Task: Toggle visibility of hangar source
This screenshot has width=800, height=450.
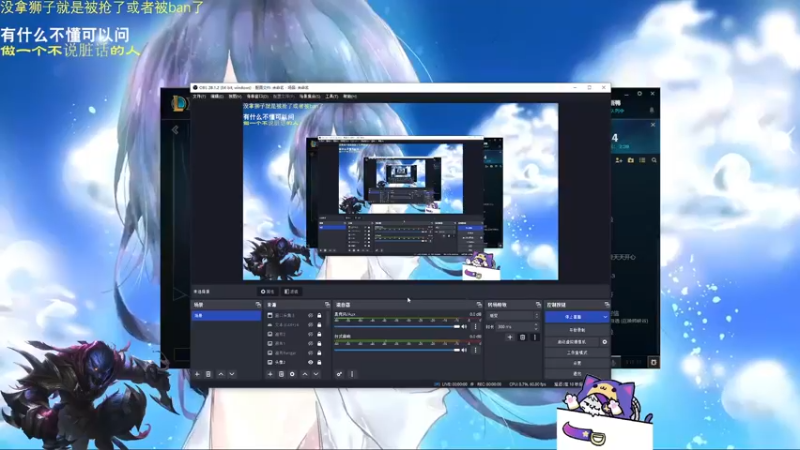Action: pos(310,353)
